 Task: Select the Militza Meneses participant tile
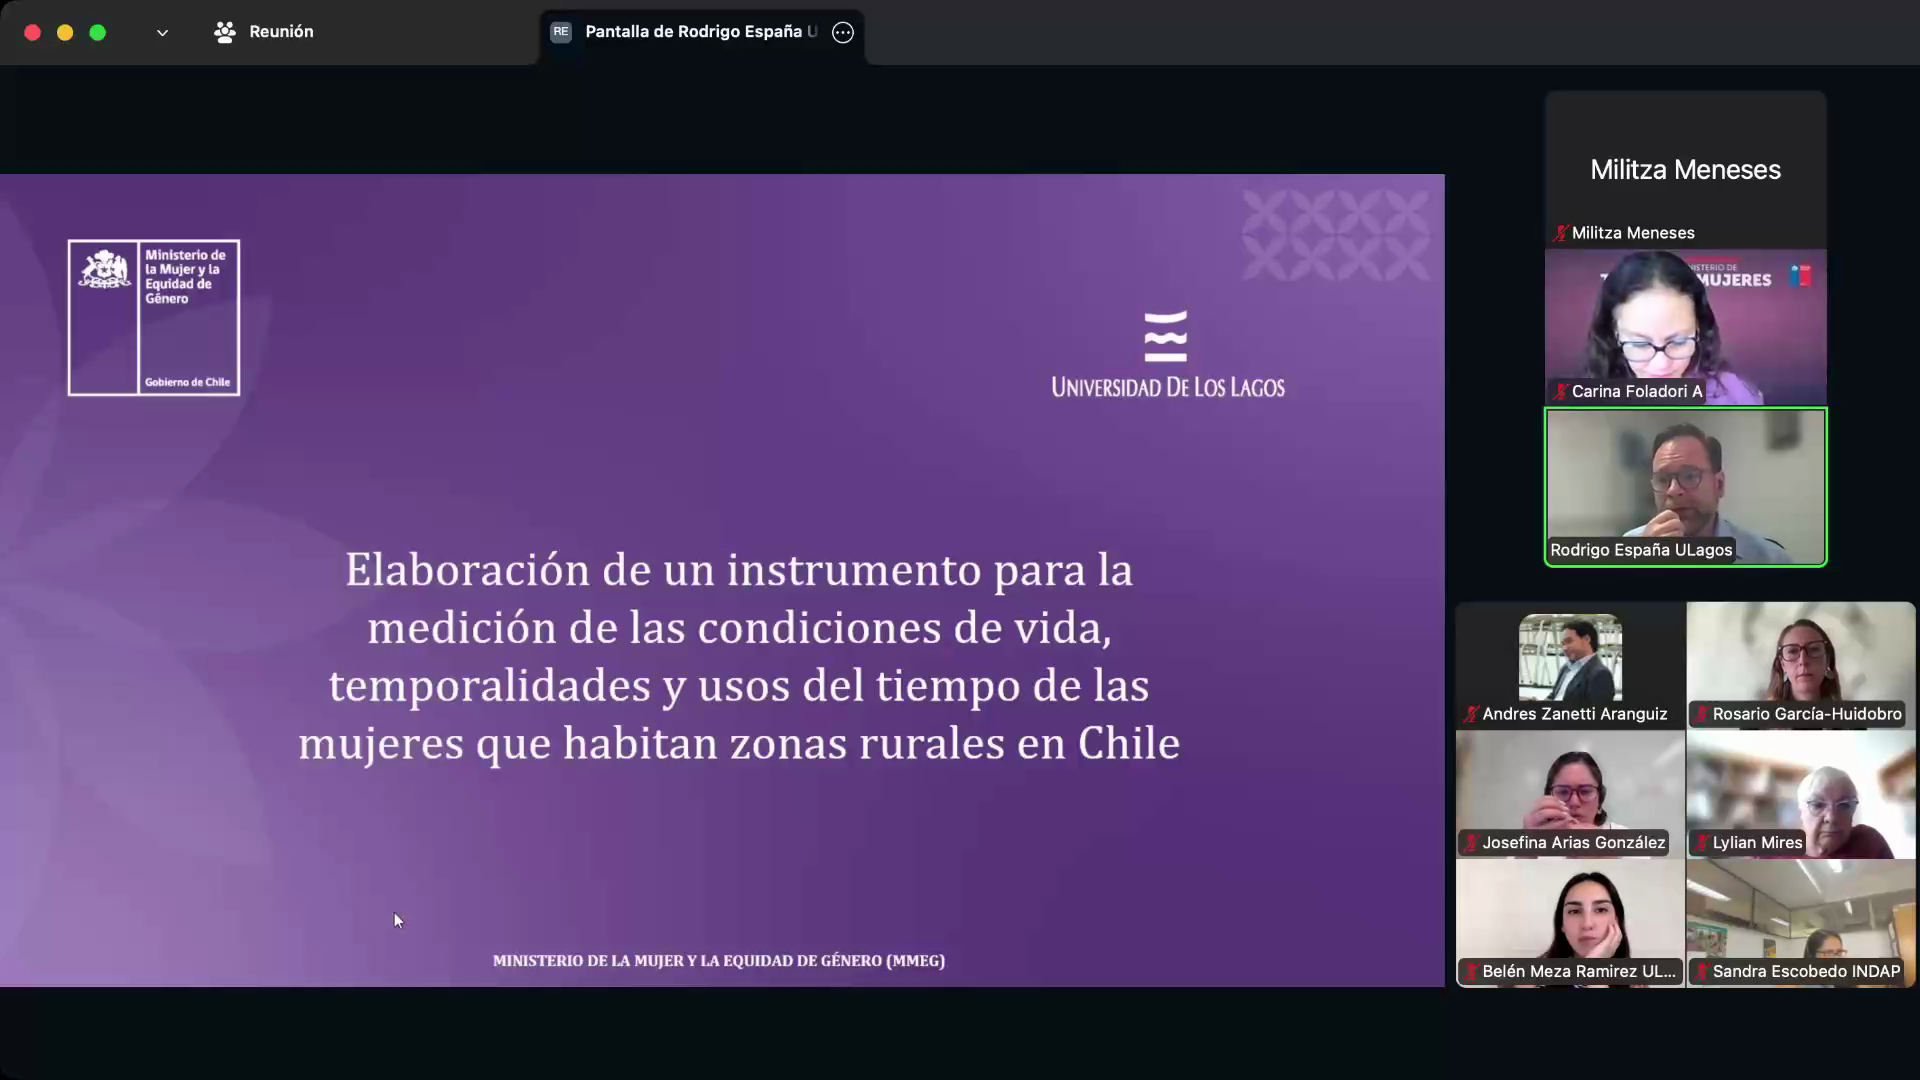[x=1685, y=168]
